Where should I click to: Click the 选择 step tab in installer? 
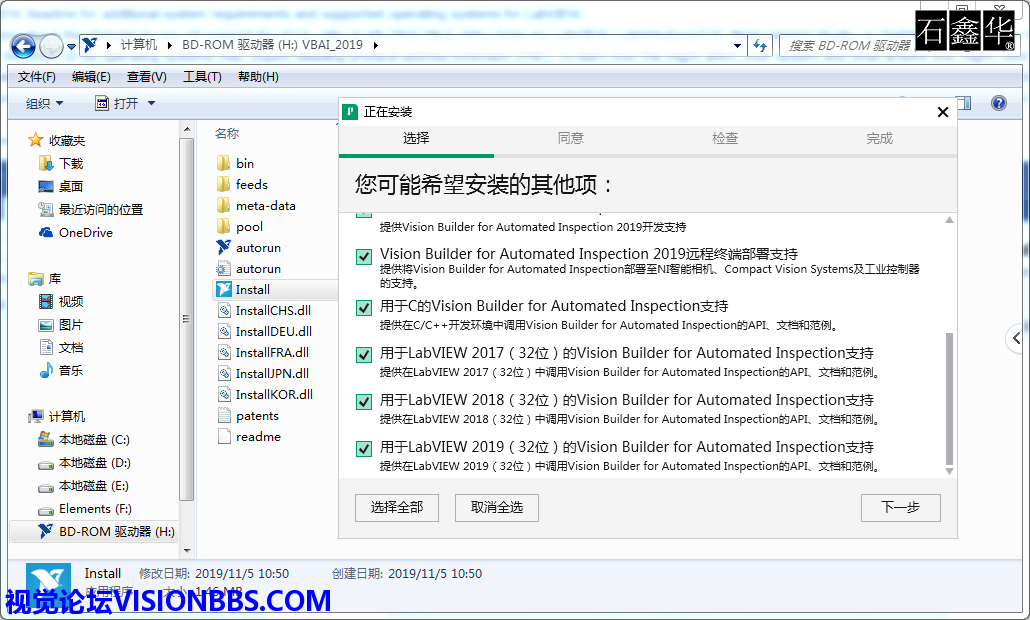tap(416, 139)
